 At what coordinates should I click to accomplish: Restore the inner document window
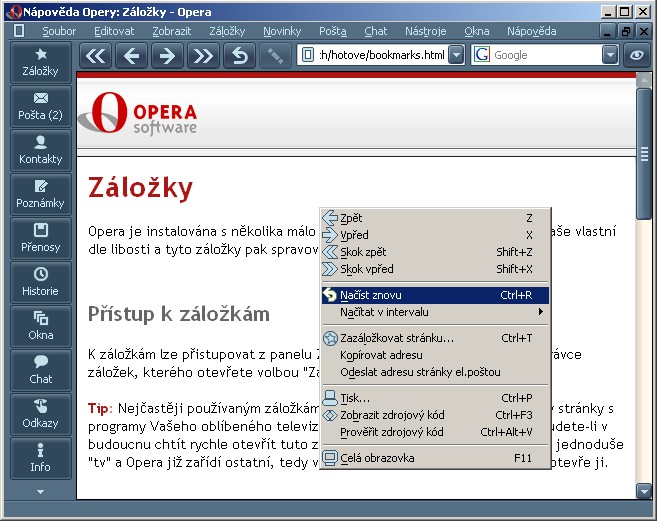point(626,31)
